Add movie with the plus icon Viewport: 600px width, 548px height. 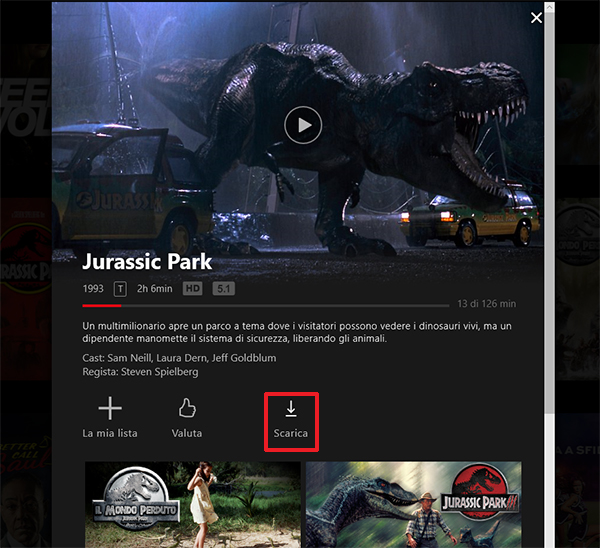pyautogui.click(x=110, y=408)
